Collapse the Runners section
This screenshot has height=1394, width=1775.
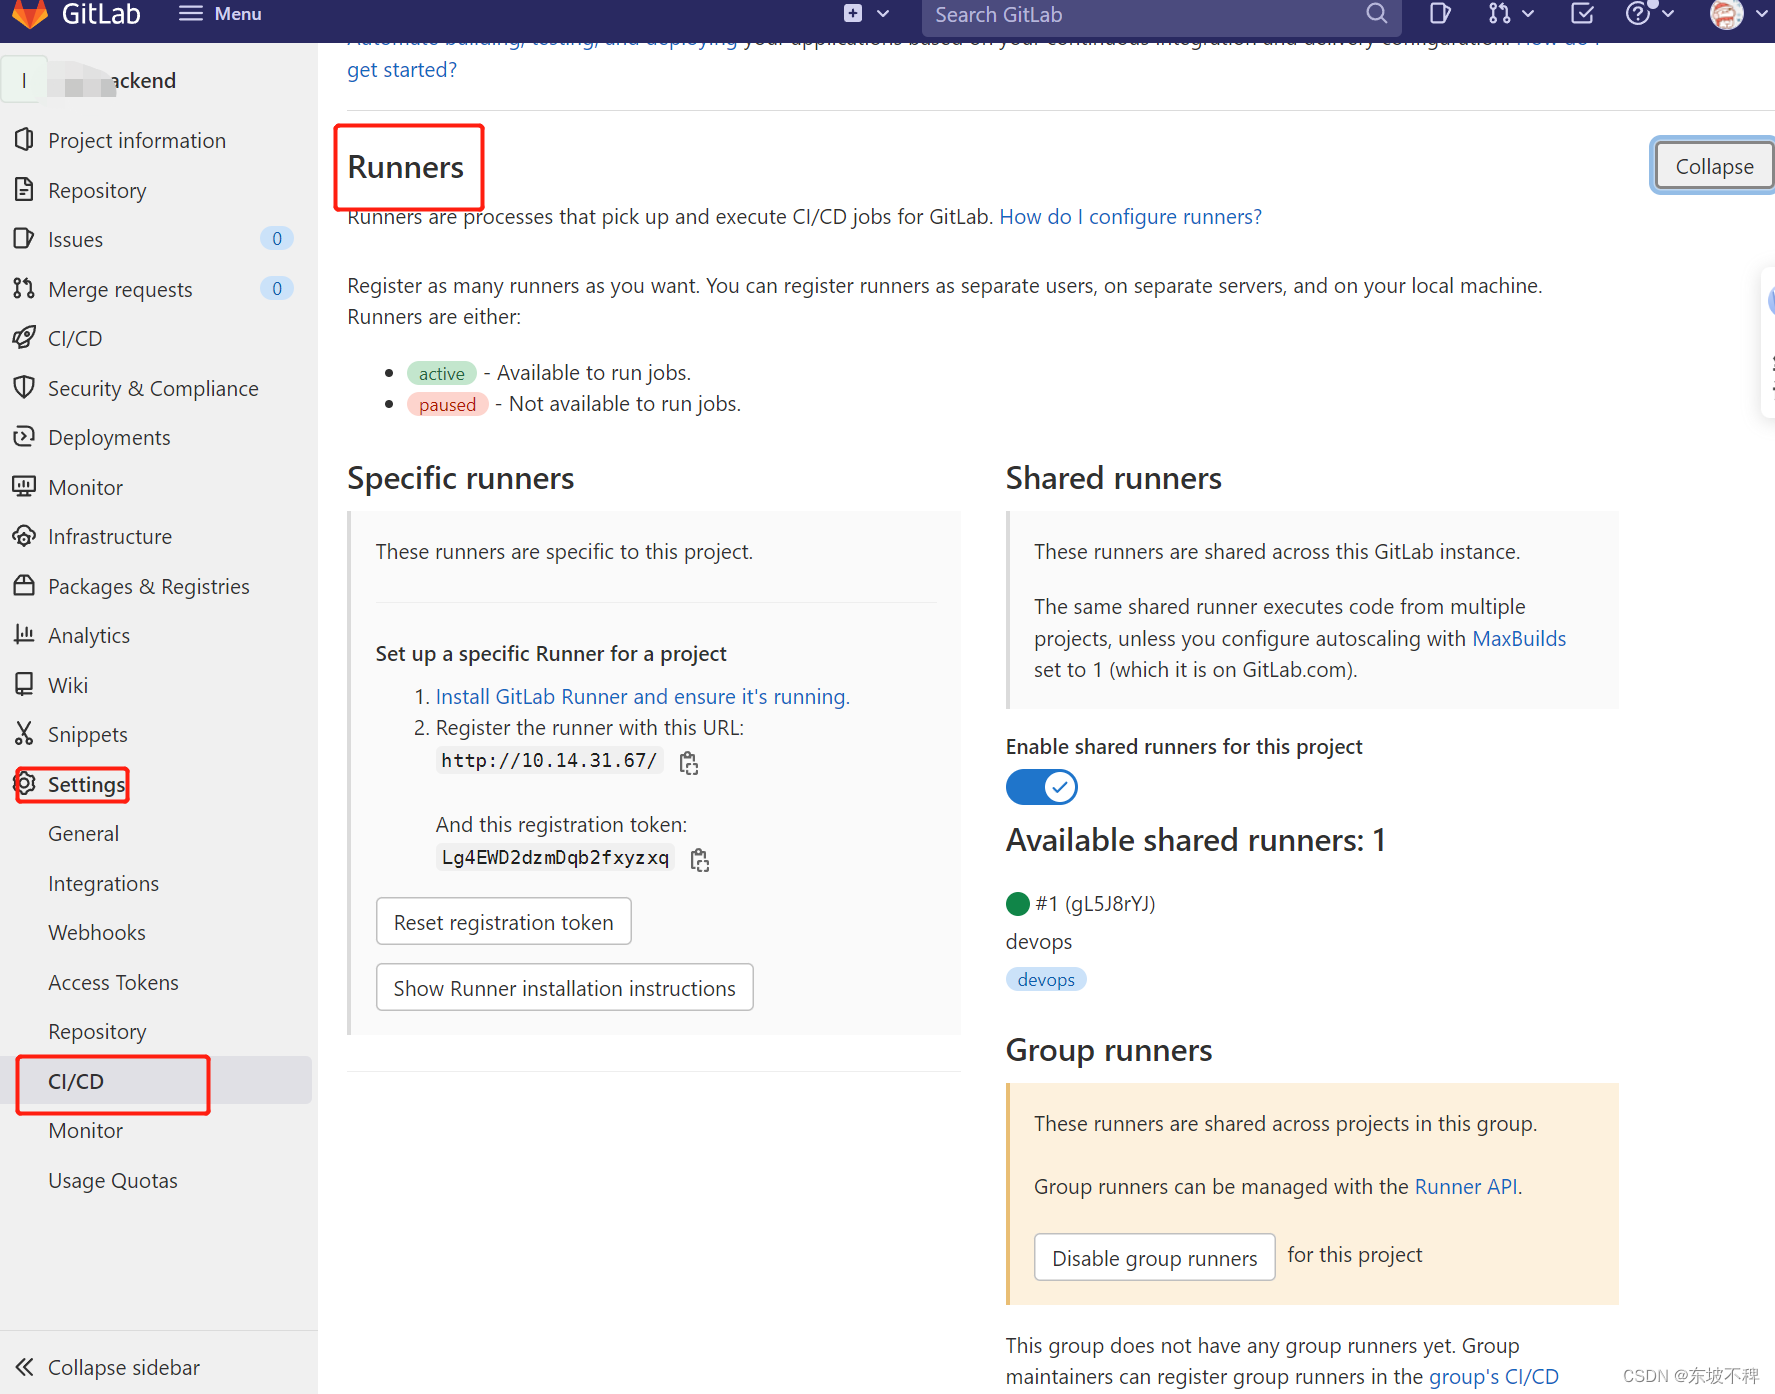coord(1714,166)
